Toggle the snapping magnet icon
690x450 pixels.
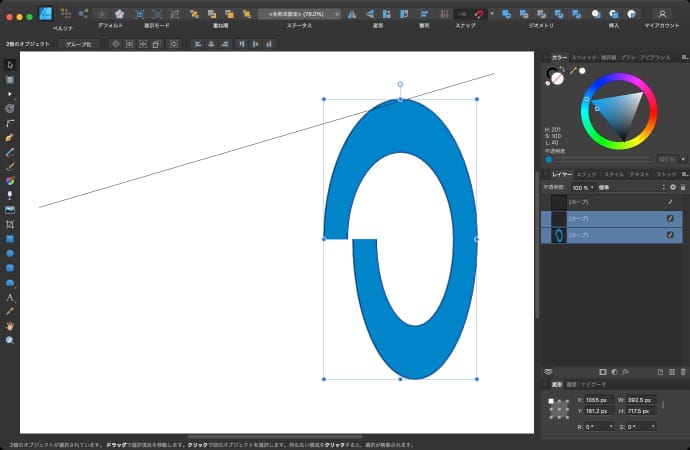click(480, 14)
